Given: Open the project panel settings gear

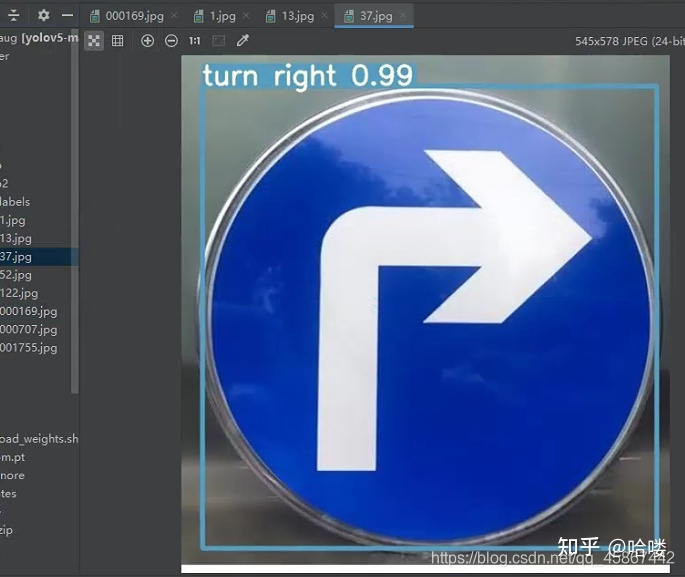Looking at the screenshot, I should pyautogui.click(x=43, y=16).
